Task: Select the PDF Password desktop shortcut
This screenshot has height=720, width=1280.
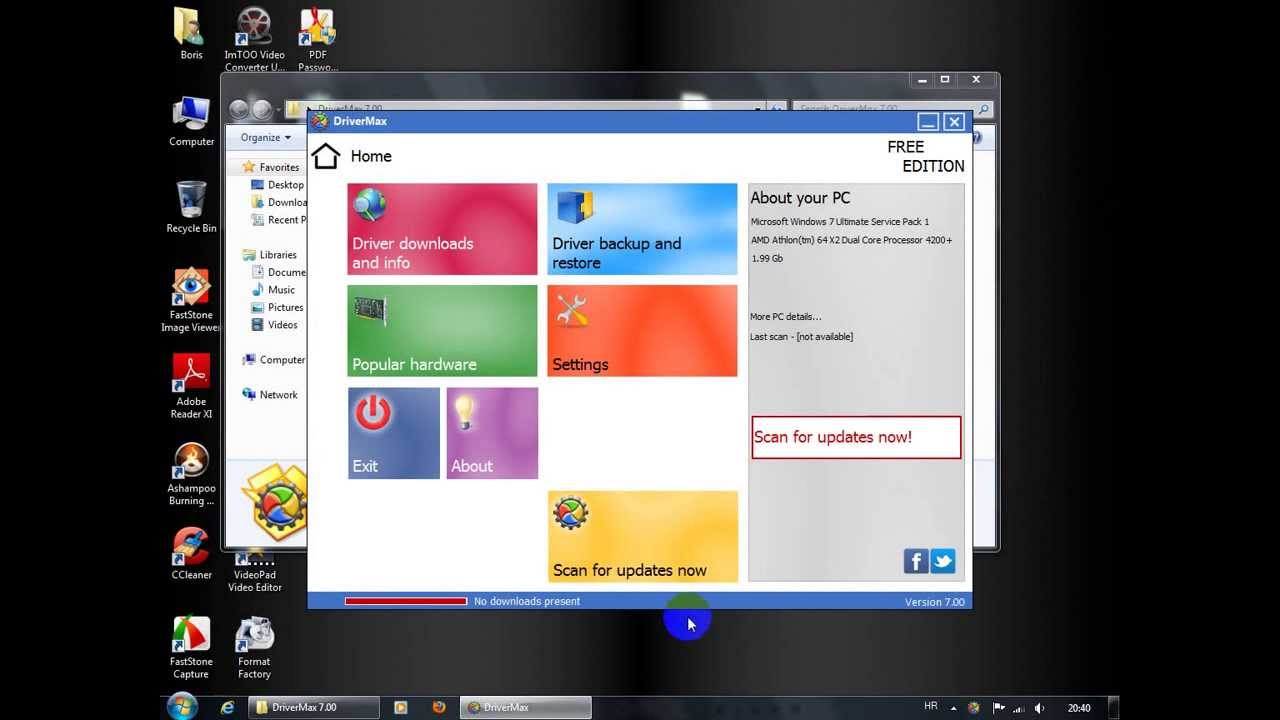Action: pos(317,40)
